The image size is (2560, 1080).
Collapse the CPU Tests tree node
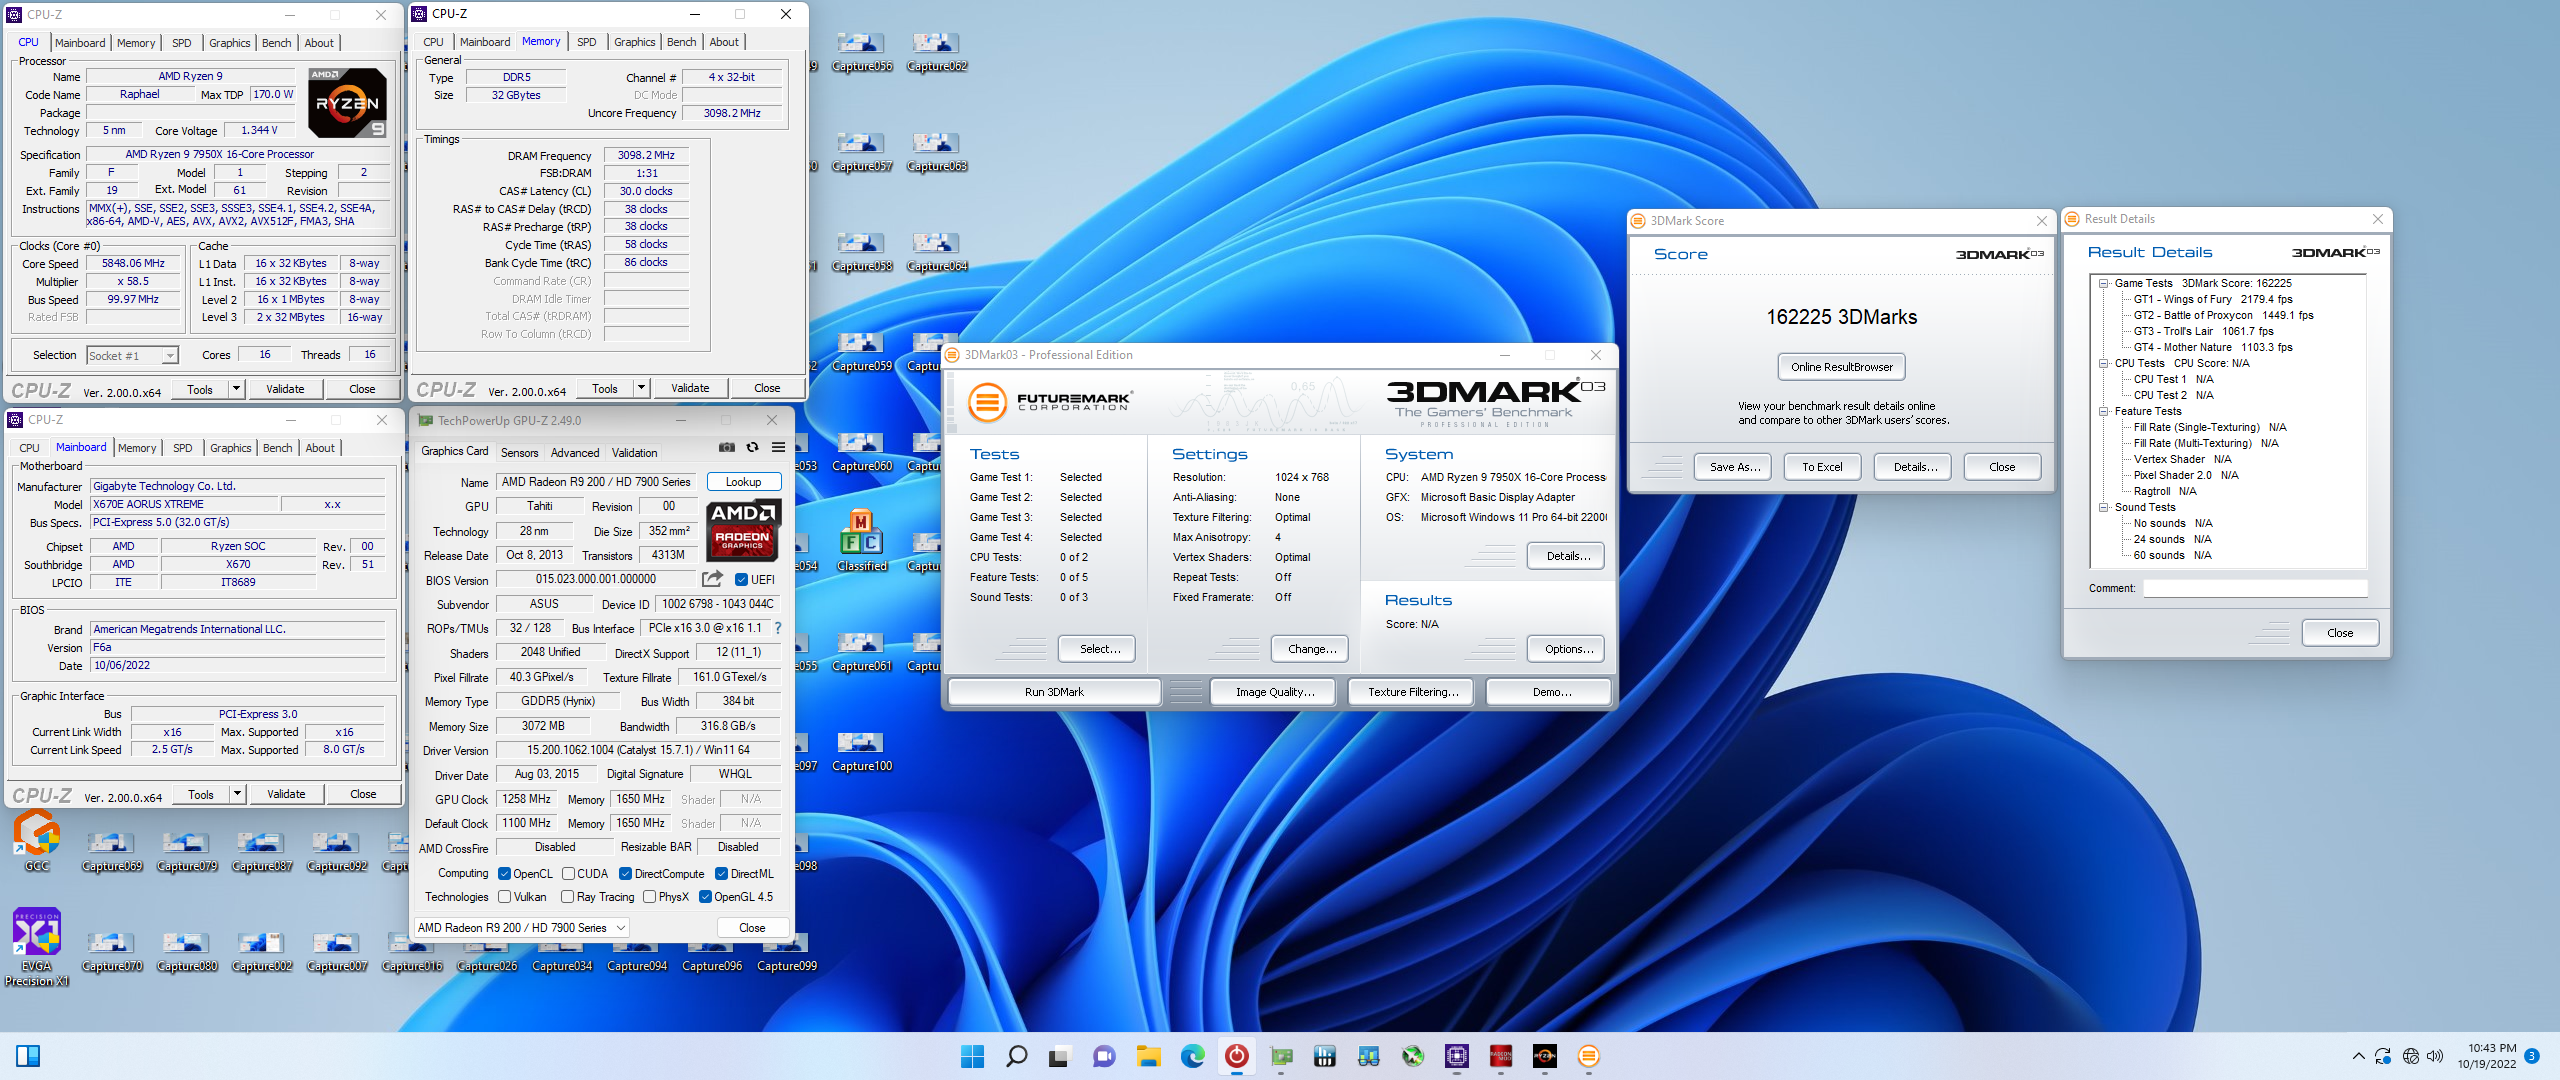[2104, 364]
